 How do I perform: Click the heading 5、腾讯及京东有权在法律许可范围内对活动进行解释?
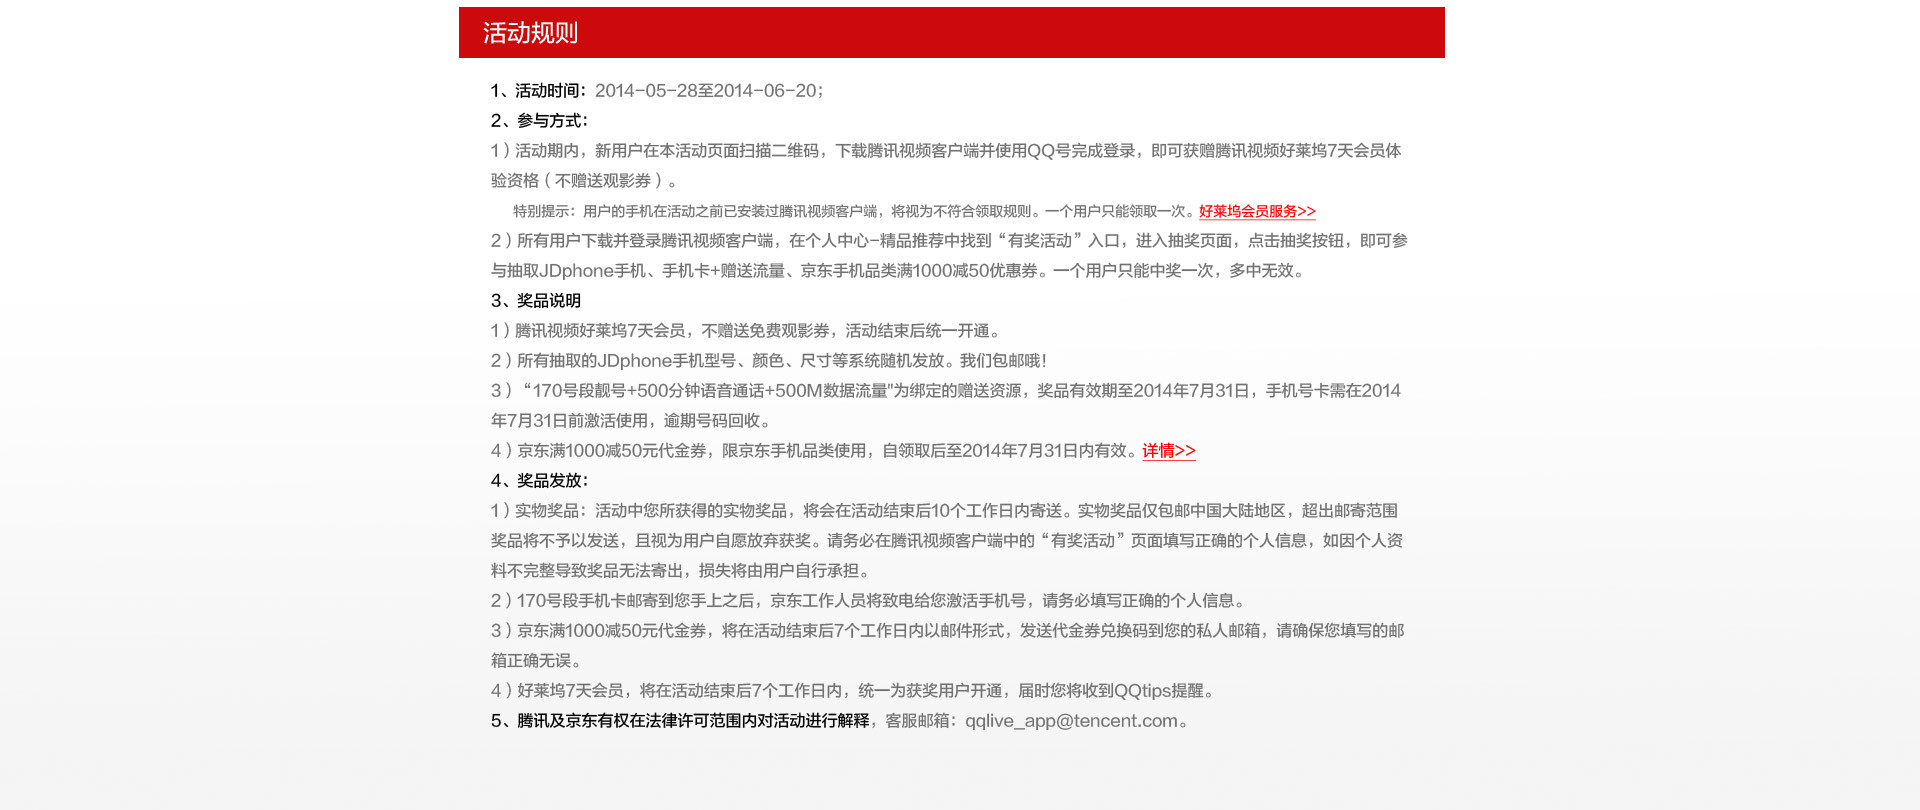(679, 721)
